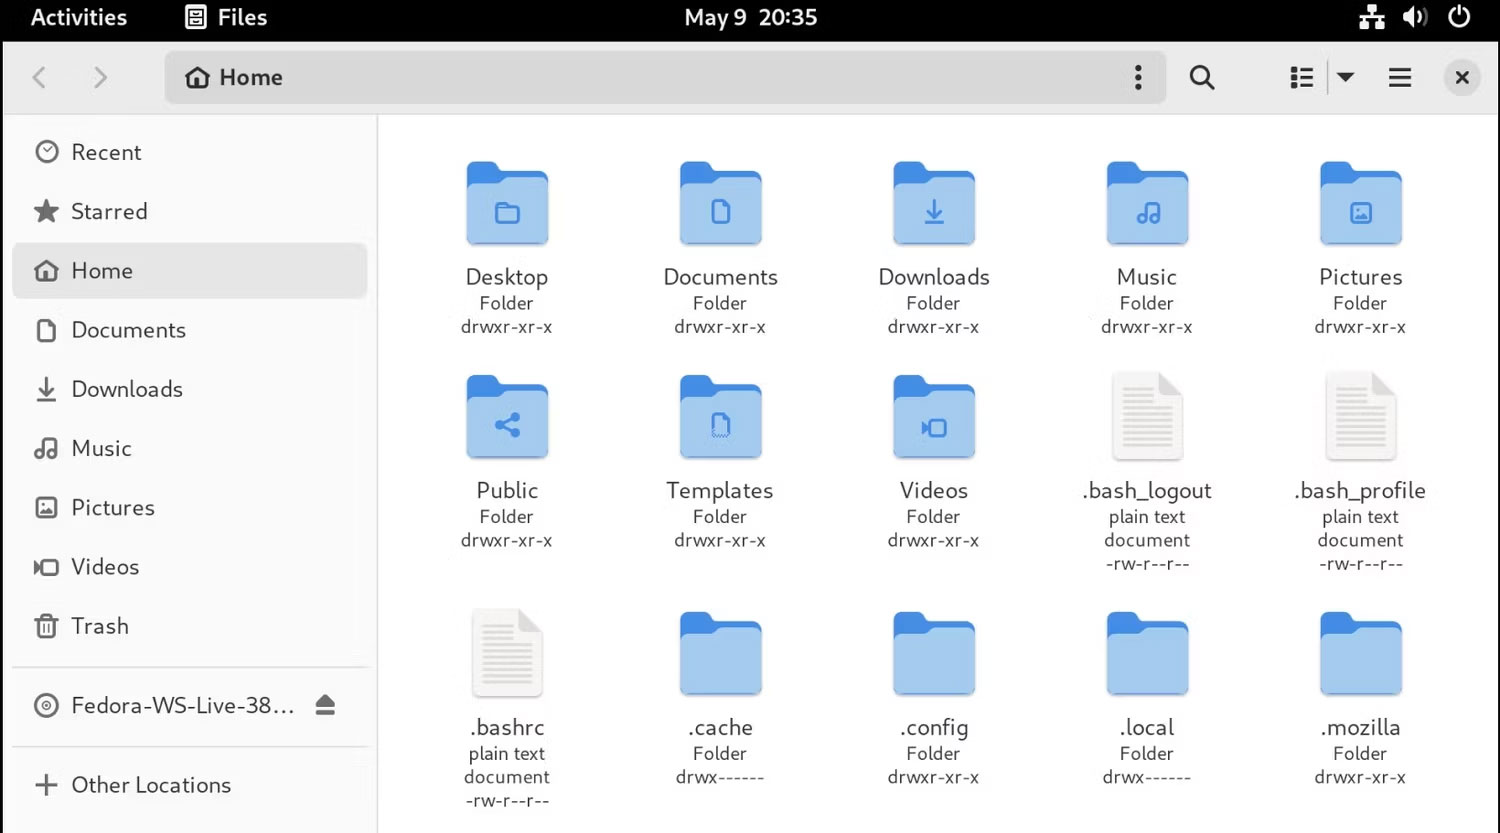This screenshot has width=1500, height=833.
Task: Open Trash in the sidebar
Action: pos(190,626)
